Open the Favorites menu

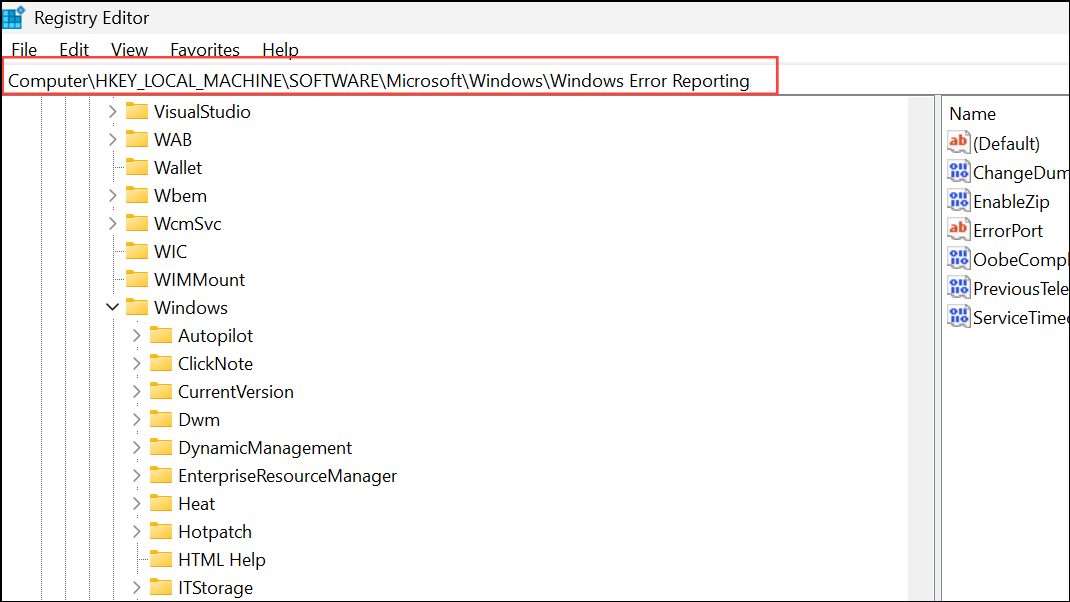204,49
